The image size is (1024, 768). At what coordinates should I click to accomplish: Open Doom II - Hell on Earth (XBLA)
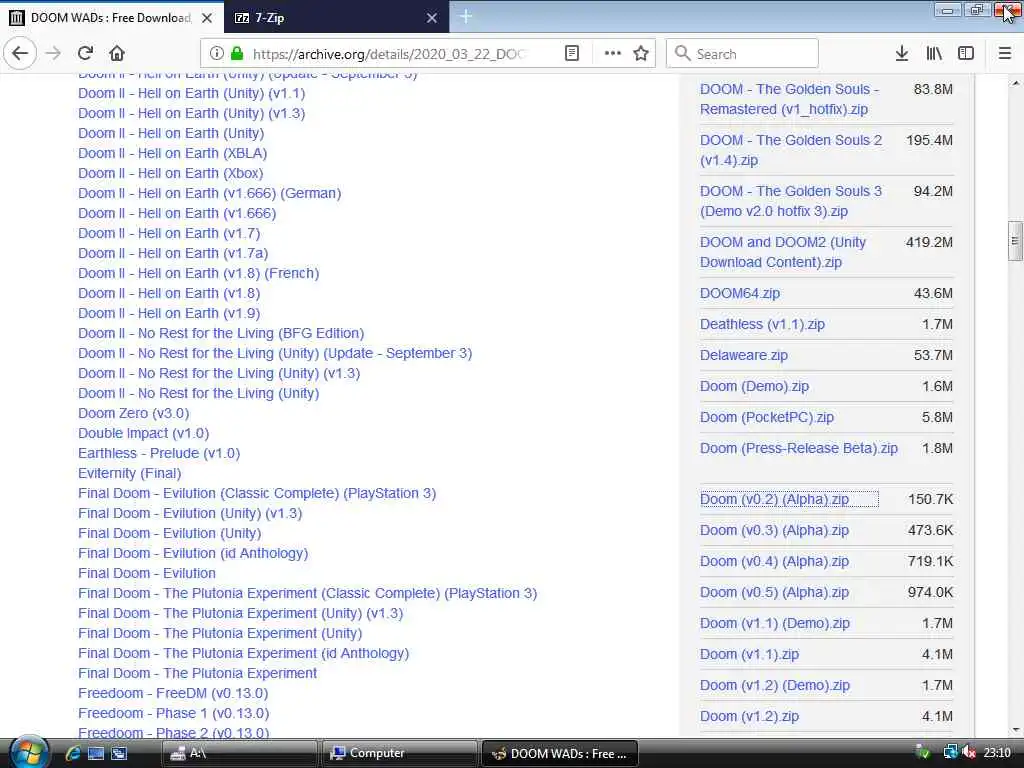click(x=172, y=153)
